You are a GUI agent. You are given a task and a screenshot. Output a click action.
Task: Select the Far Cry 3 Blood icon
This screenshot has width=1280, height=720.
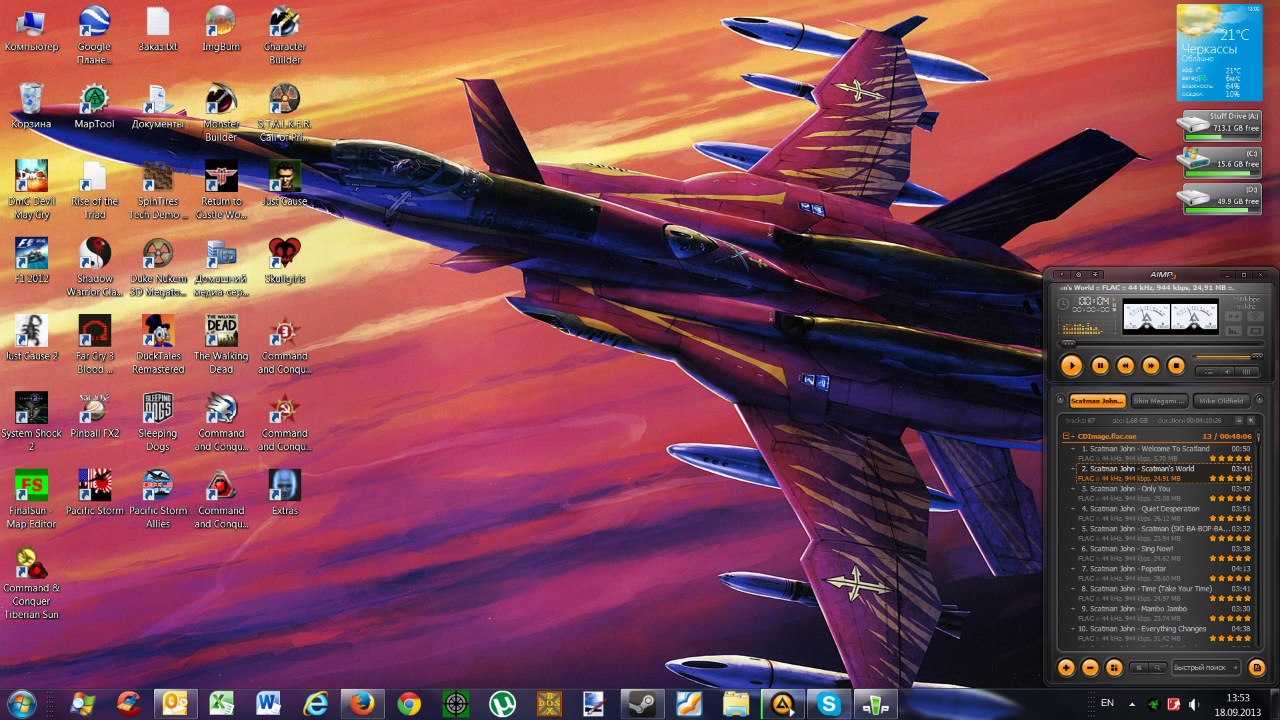tap(94, 345)
